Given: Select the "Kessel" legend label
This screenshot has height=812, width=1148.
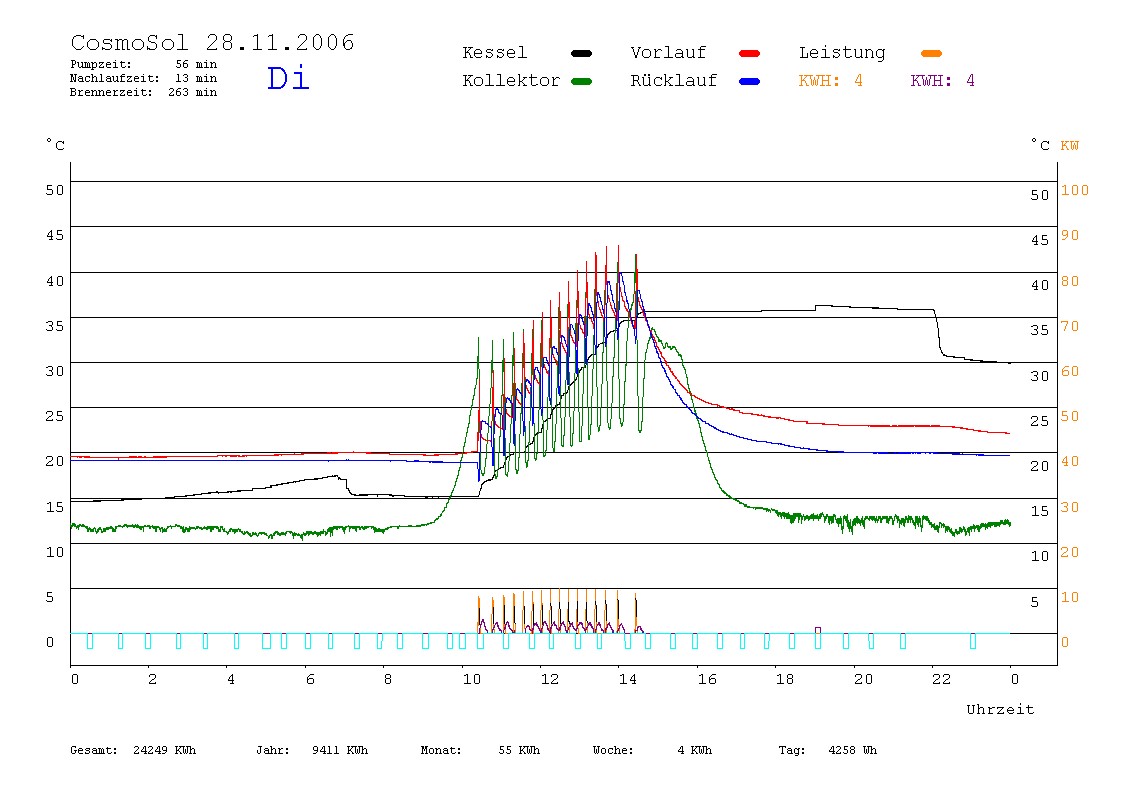Looking at the screenshot, I should coord(494,53).
